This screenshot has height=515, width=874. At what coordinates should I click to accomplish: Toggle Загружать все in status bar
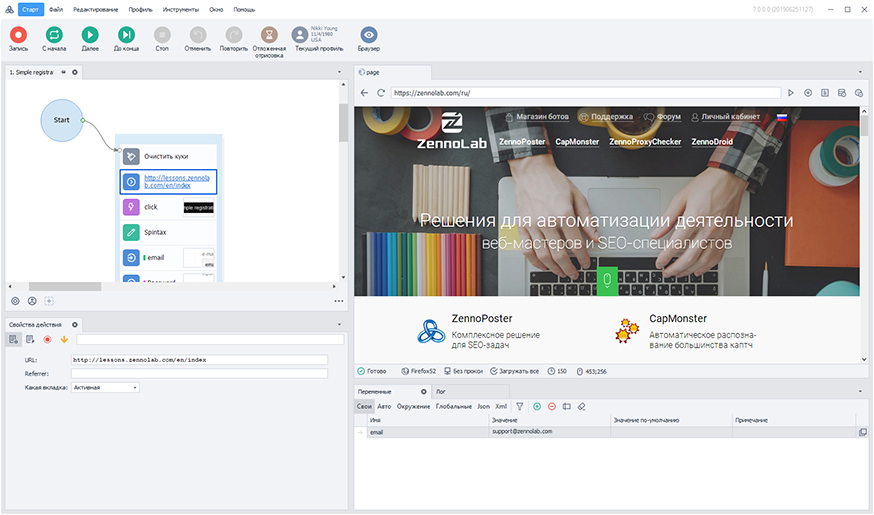(514, 371)
